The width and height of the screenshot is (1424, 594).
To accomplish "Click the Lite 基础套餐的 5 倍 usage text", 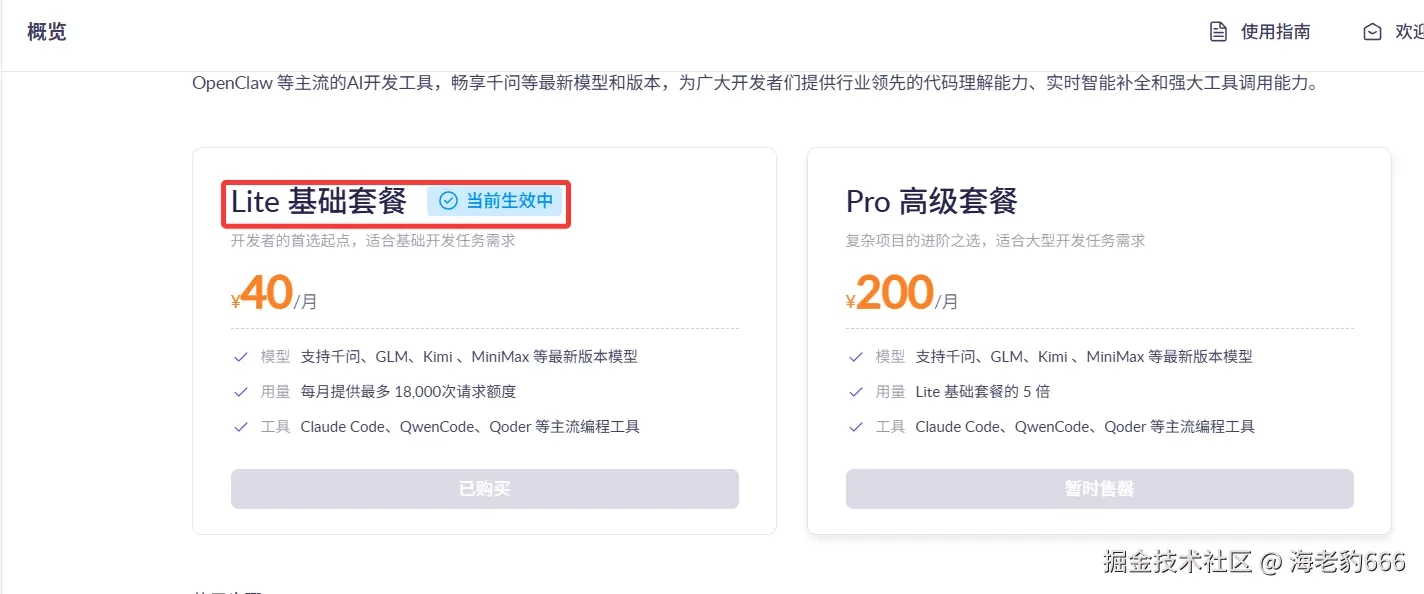I will pyautogui.click(x=982, y=392).
